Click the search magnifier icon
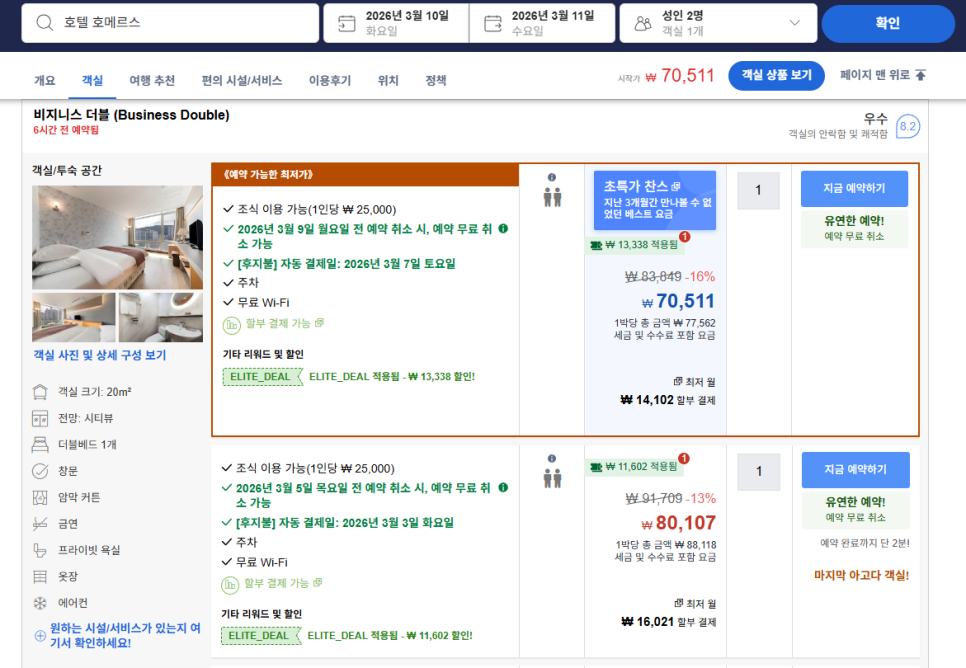The height and width of the screenshot is (668, 966). (x=44, y=23)
